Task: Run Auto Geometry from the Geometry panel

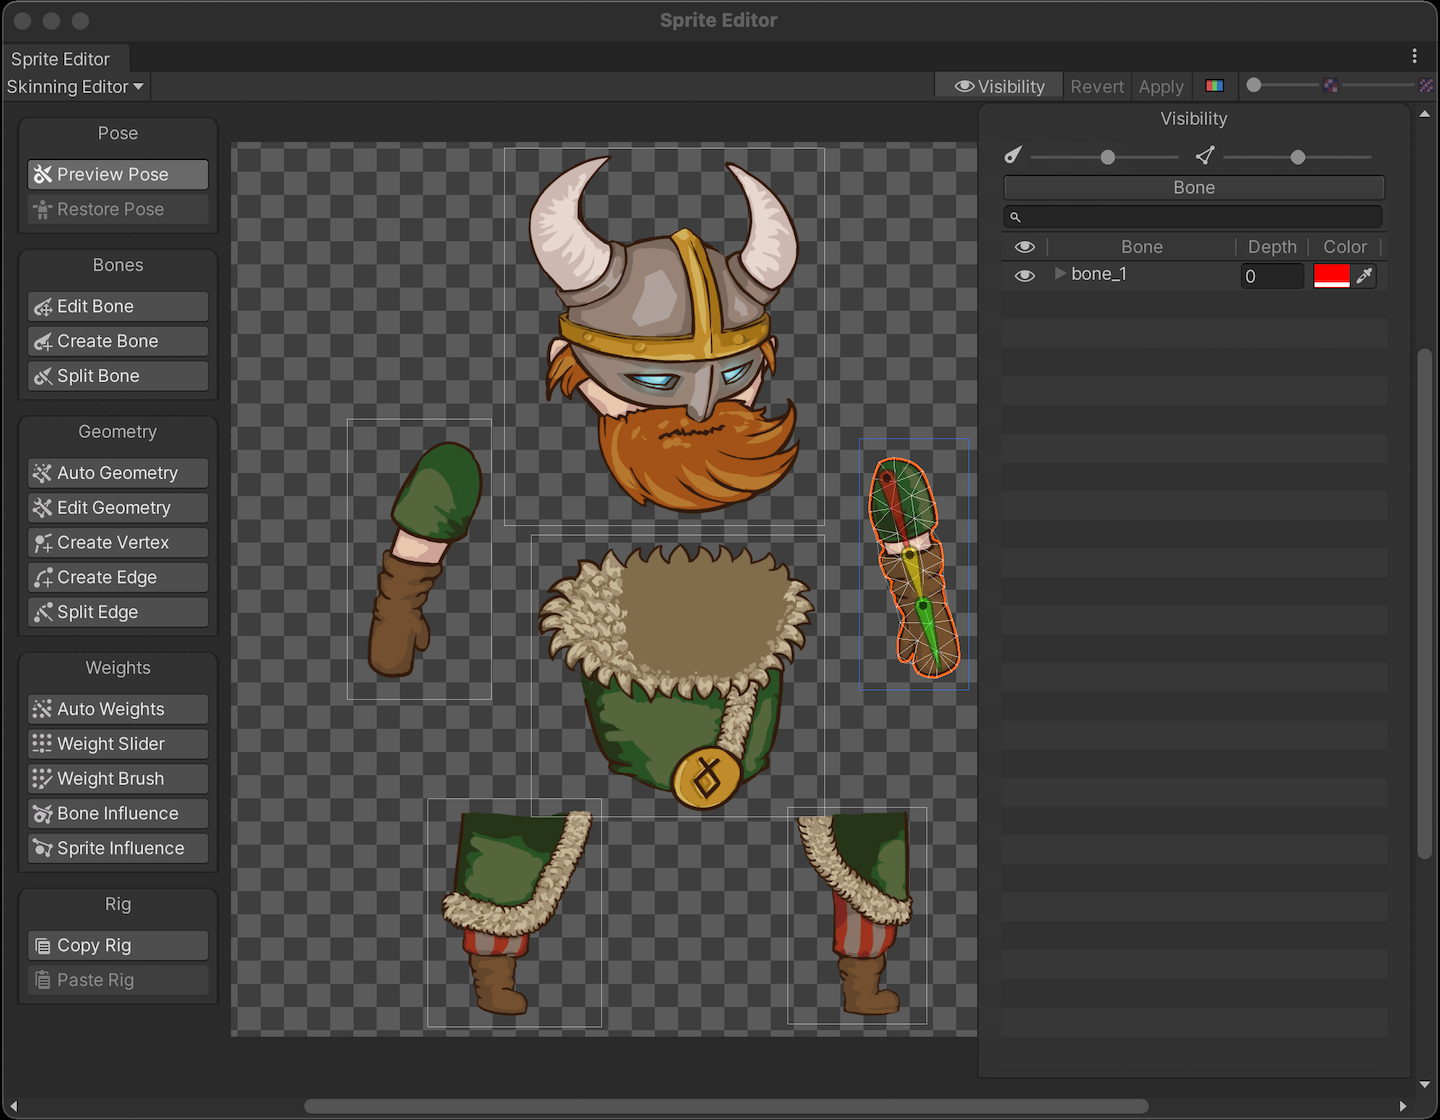Action: click(x=117, y=473)
